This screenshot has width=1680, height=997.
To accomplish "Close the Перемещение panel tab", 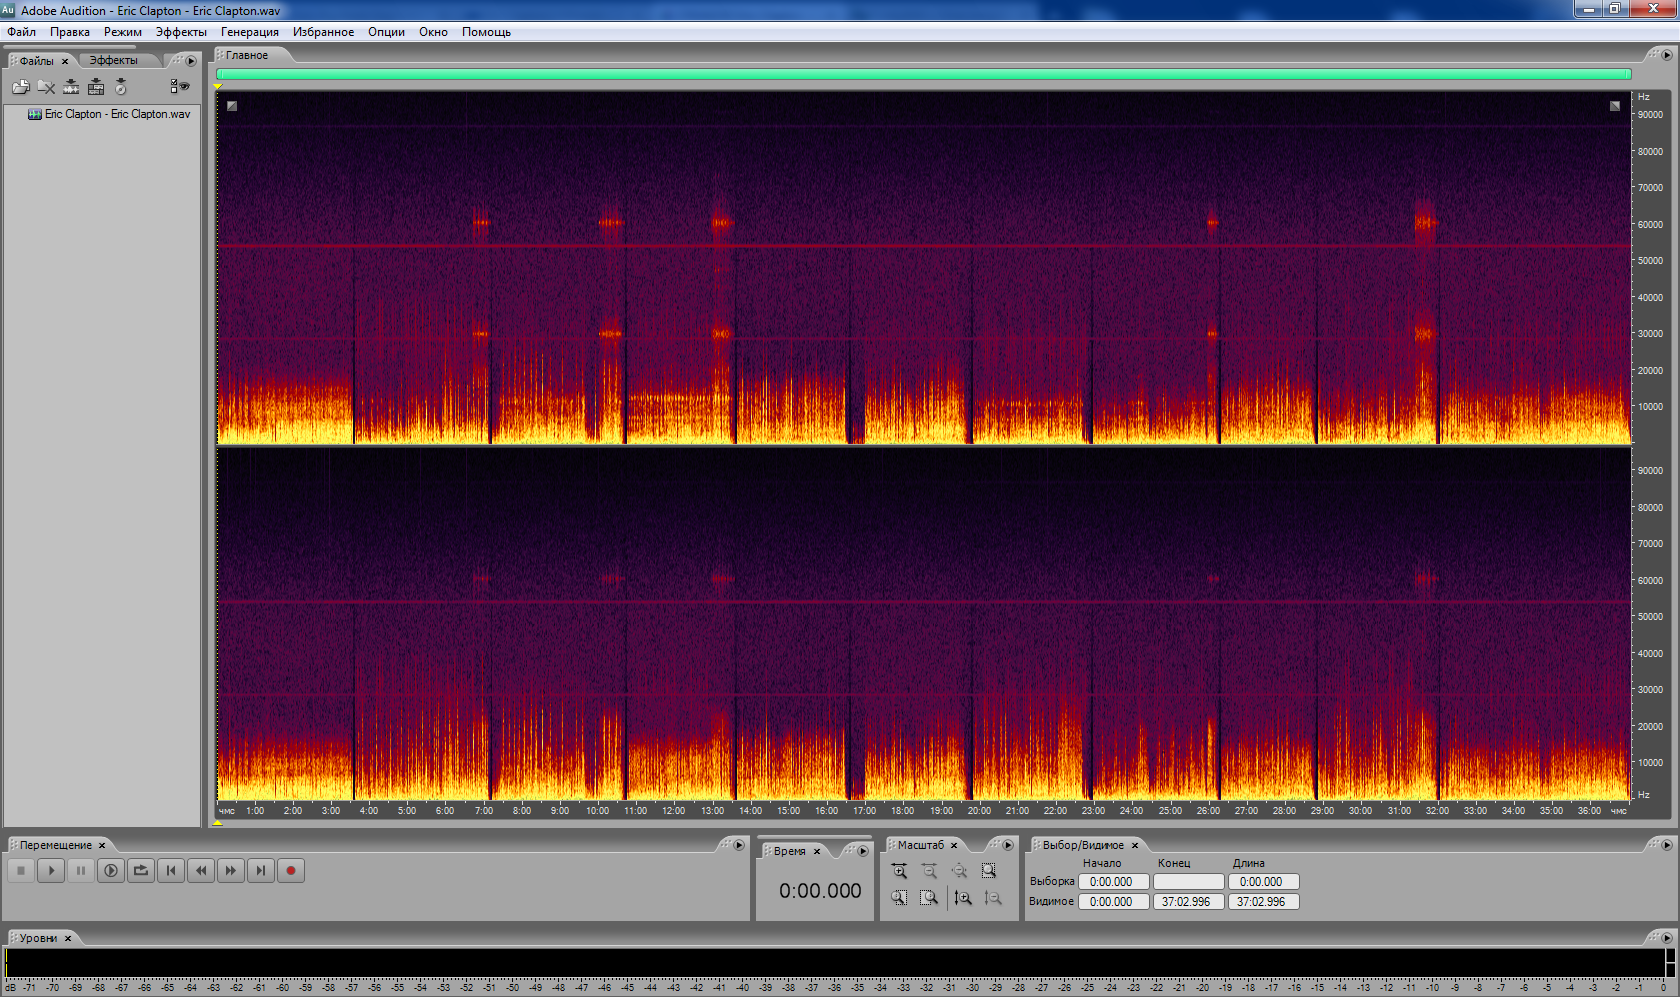I will coord(102,845).
